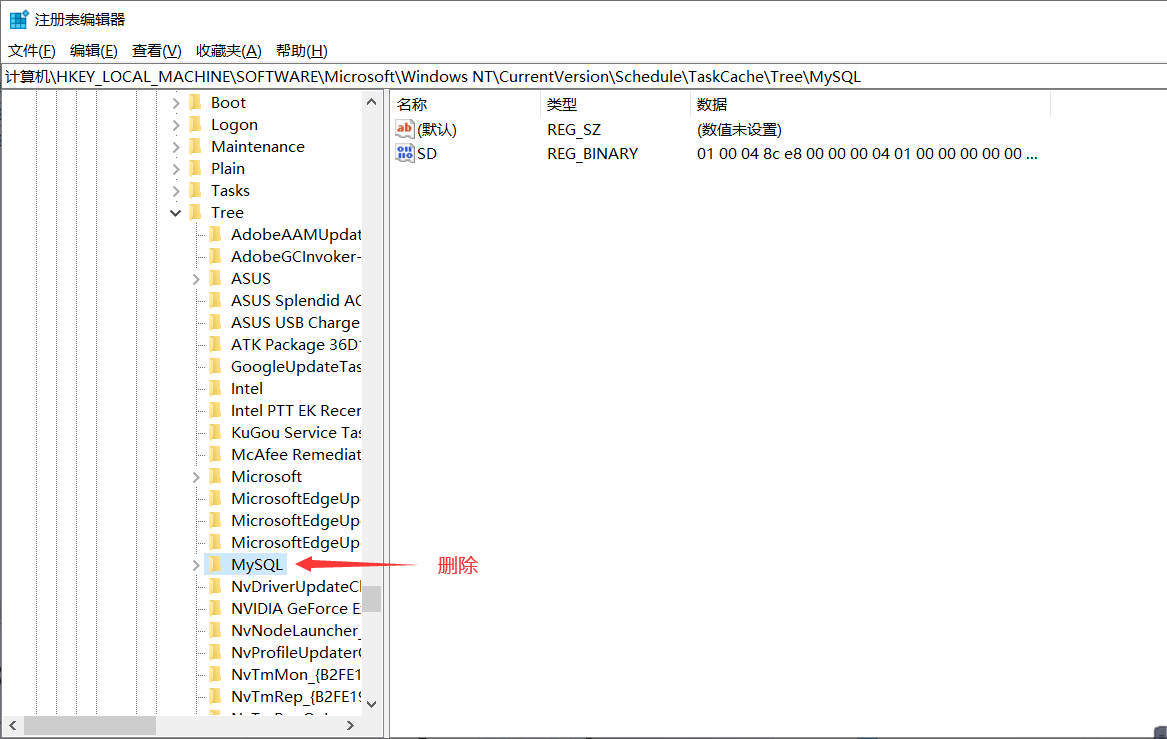Click the ASUS folder icon

click(216, 278)
